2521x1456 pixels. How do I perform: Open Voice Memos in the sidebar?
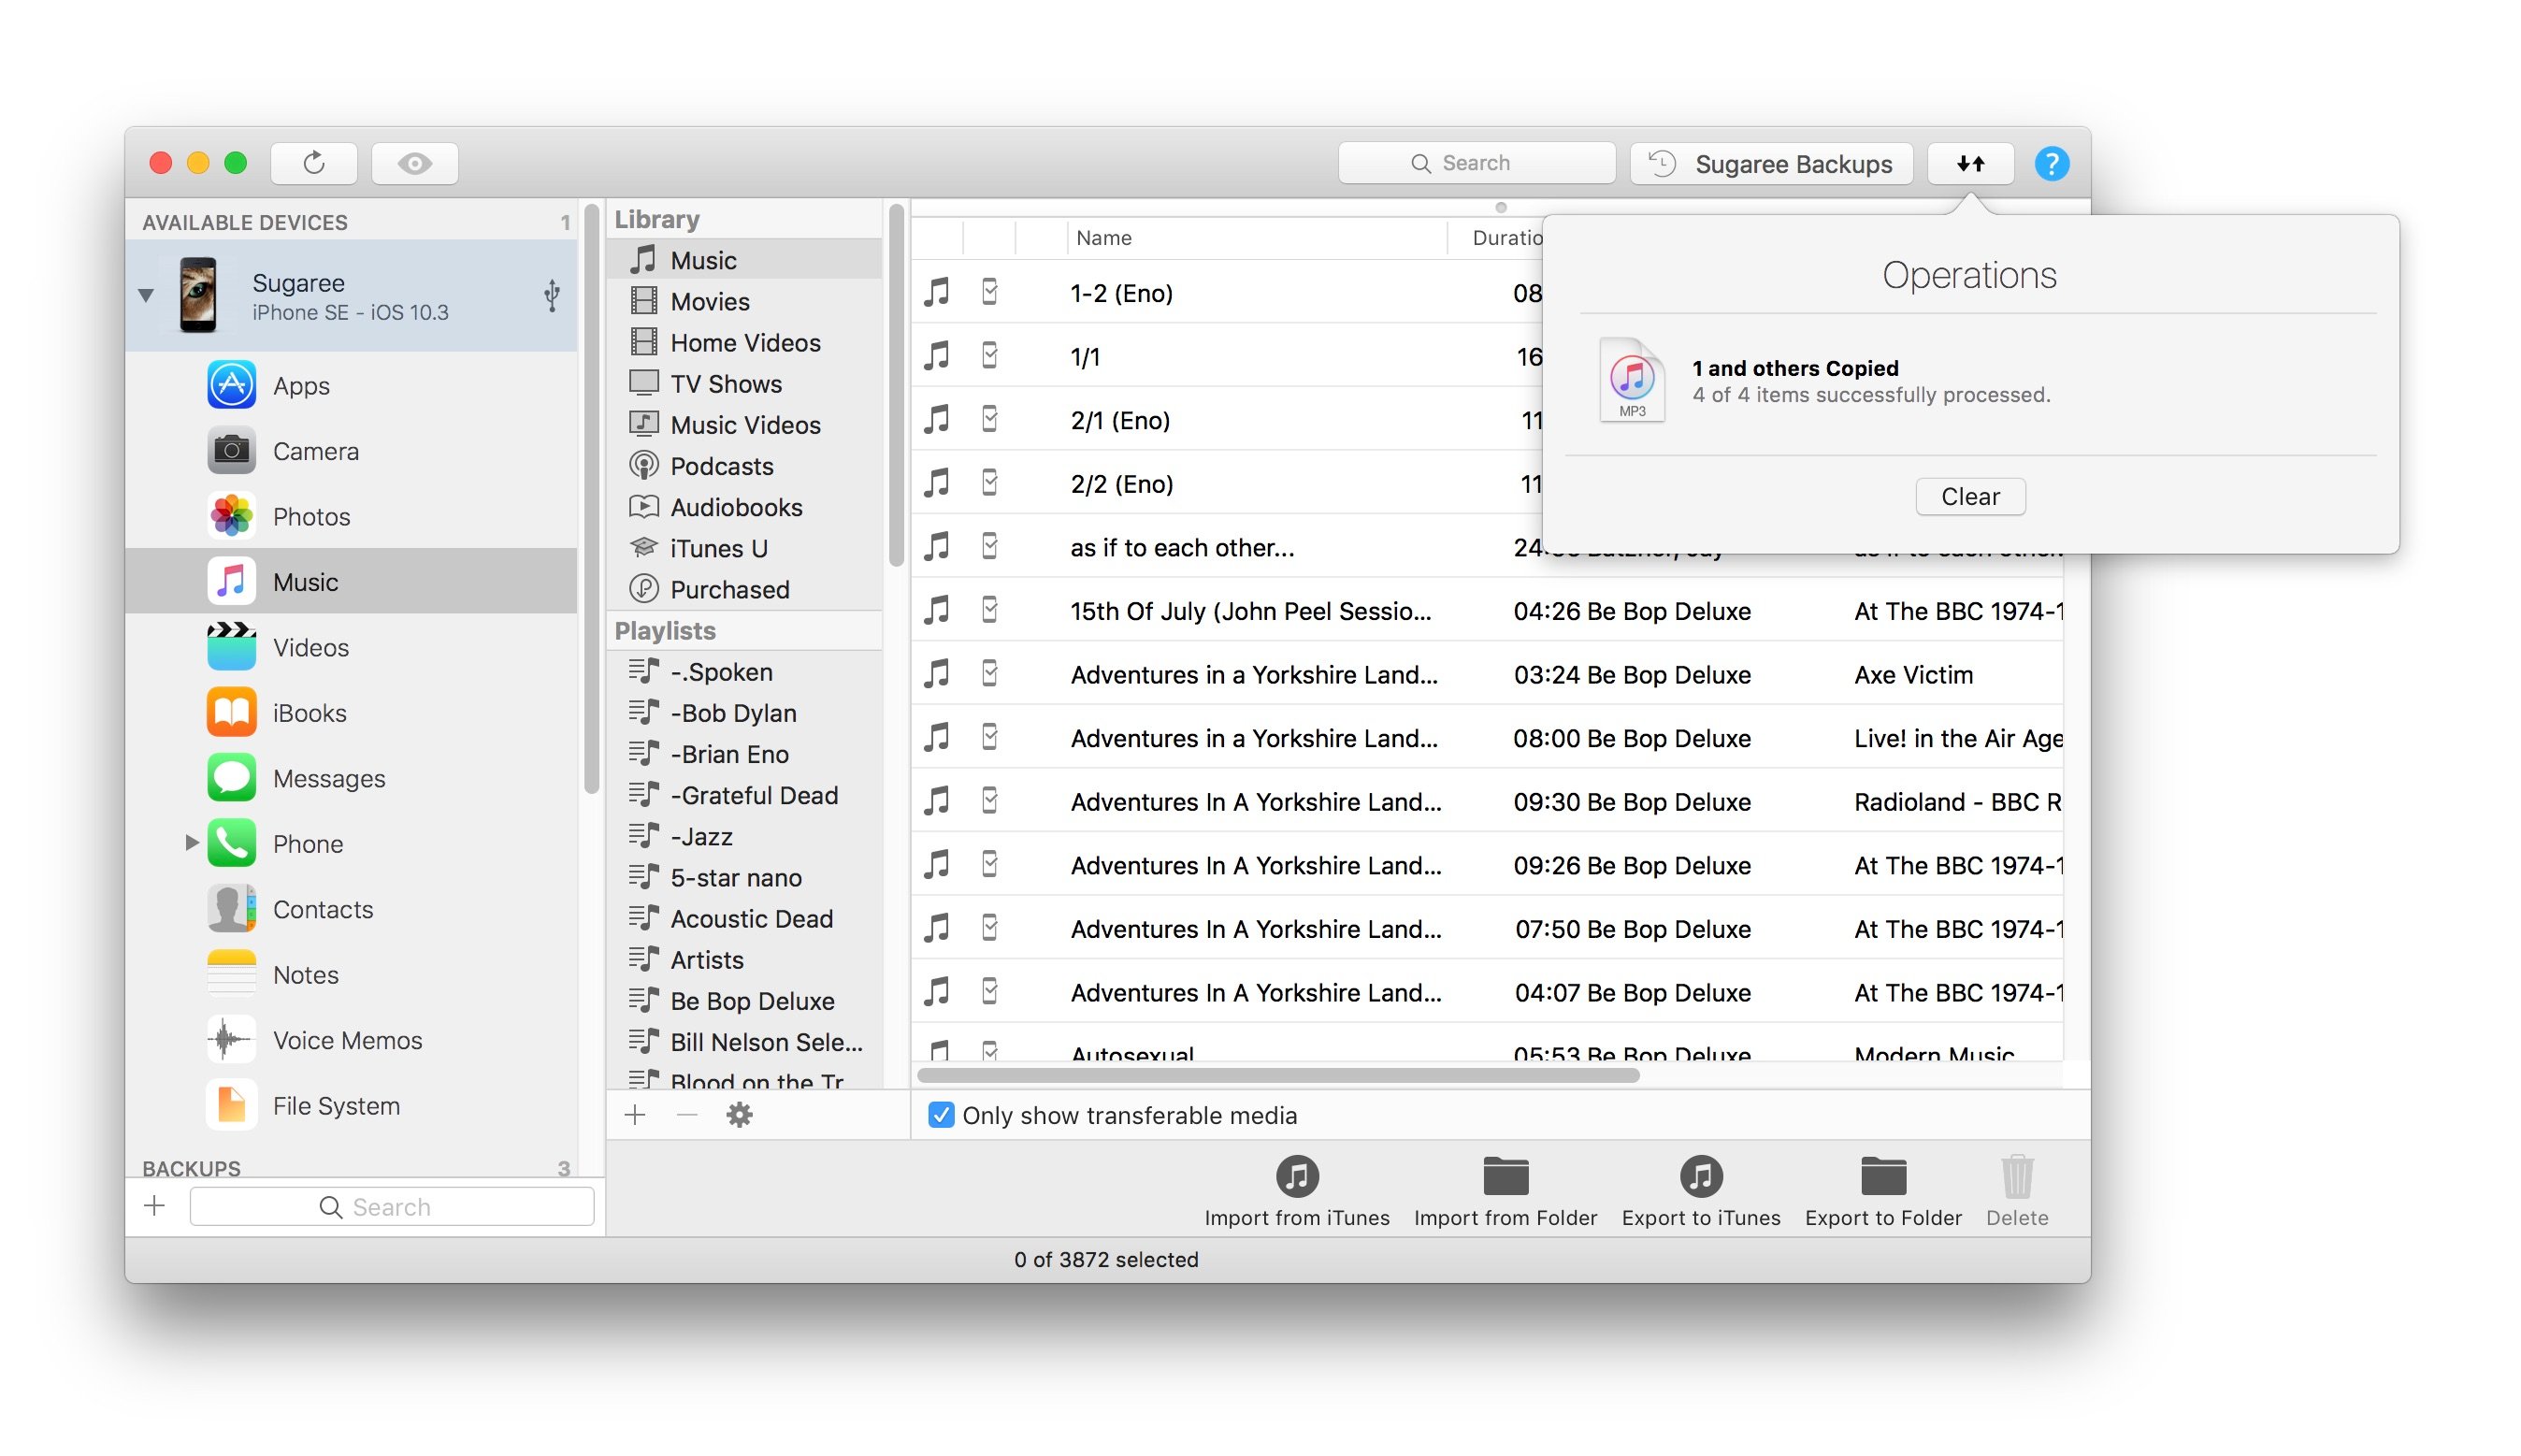[x=351, y=1040]
